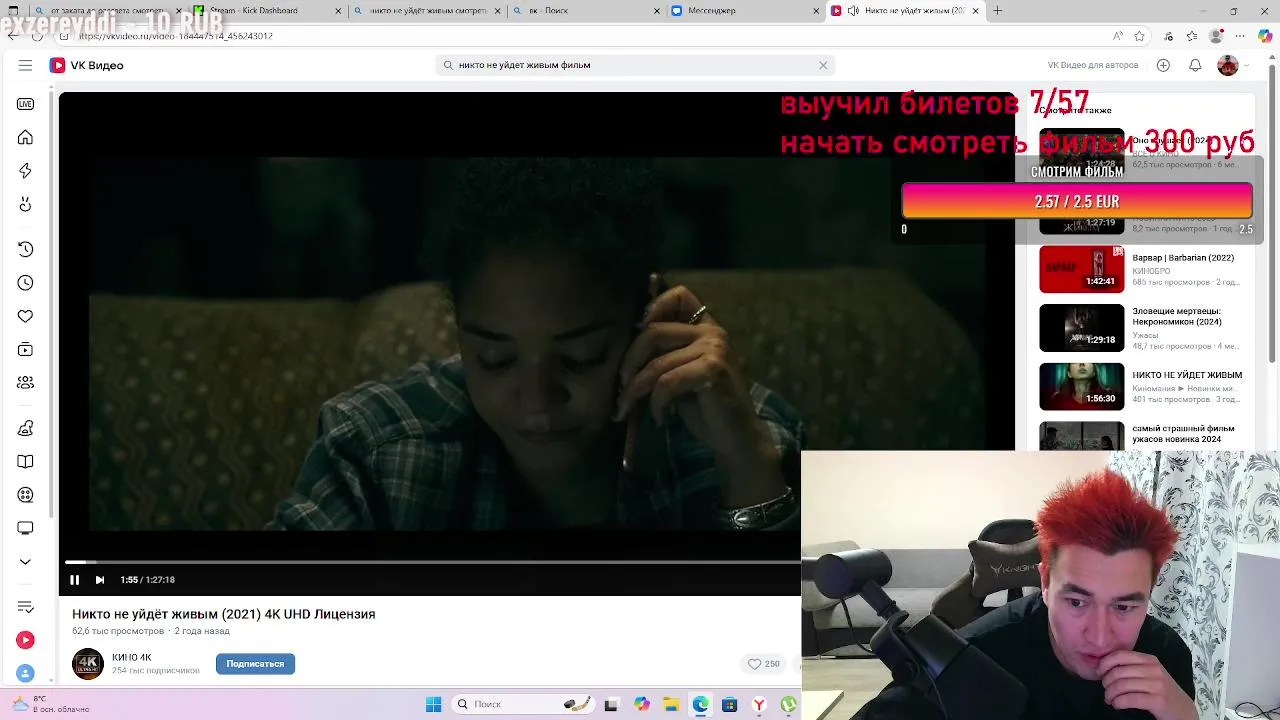Image resolution: width=1280 pixels, height=720 pixels.
Task: Subscribe with the Подписаться button
Action: point(255,664)
